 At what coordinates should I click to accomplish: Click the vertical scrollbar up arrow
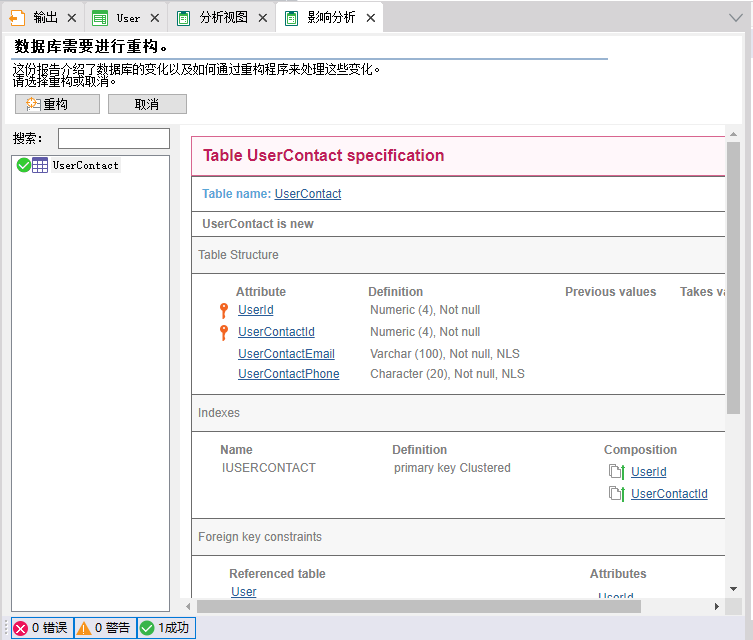click(x=733, y=134)
